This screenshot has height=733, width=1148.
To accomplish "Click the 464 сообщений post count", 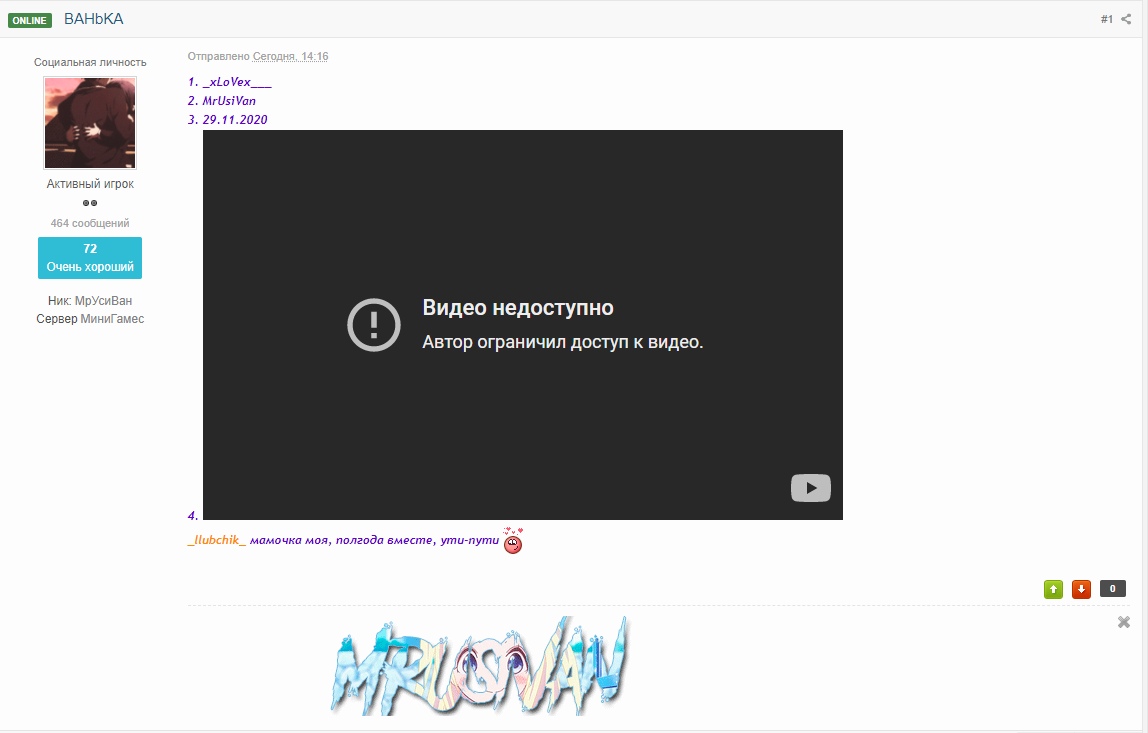I will tap(90, 223).
